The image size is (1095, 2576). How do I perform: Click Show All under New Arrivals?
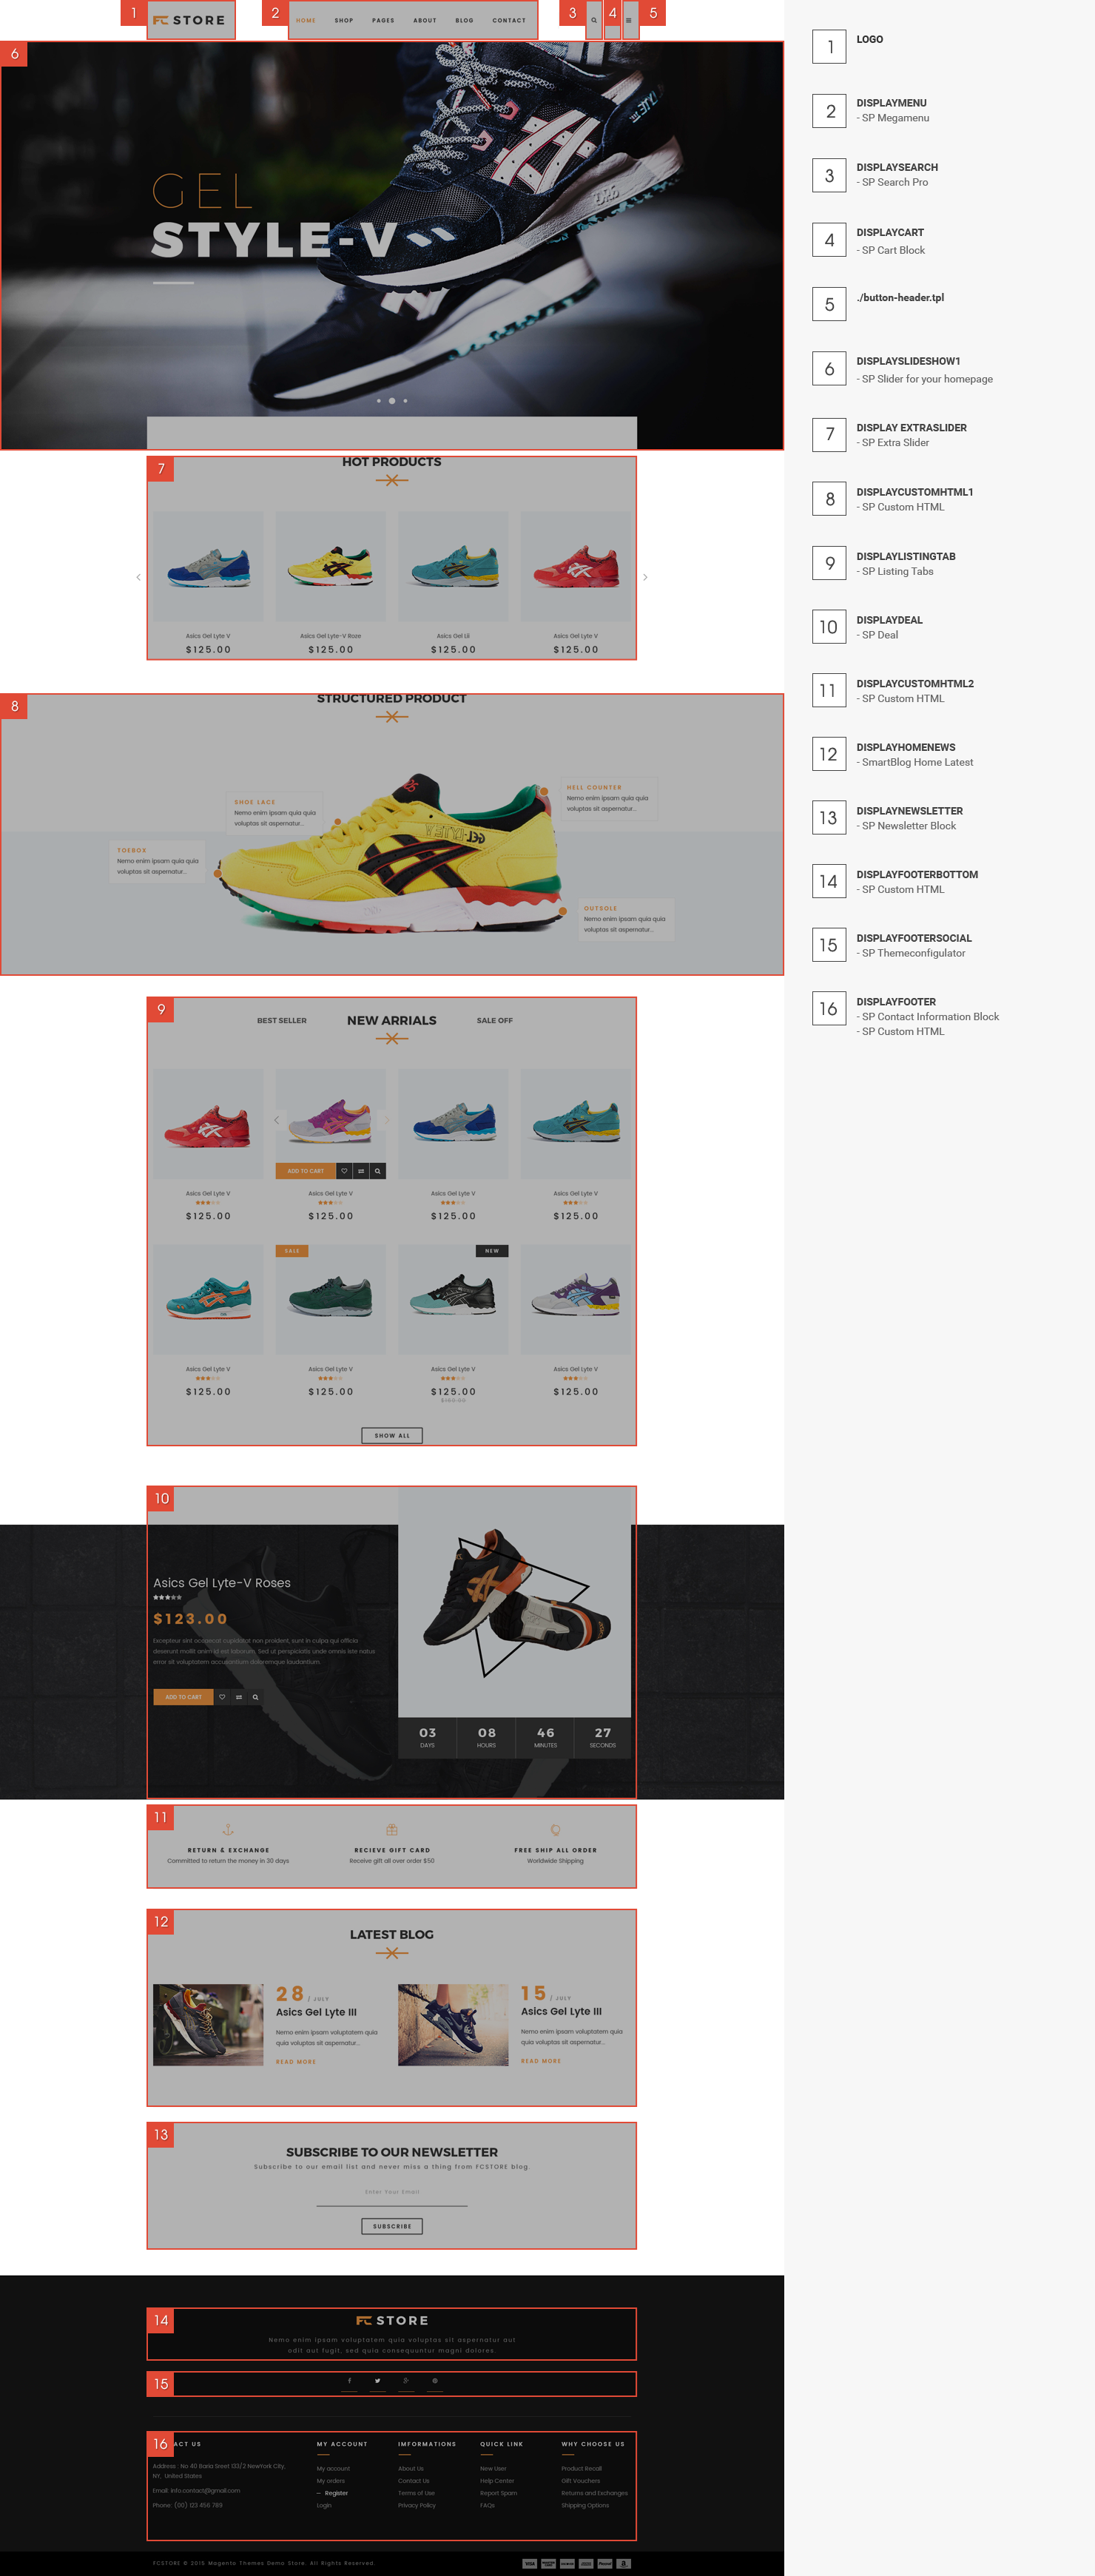(392, 1436)
